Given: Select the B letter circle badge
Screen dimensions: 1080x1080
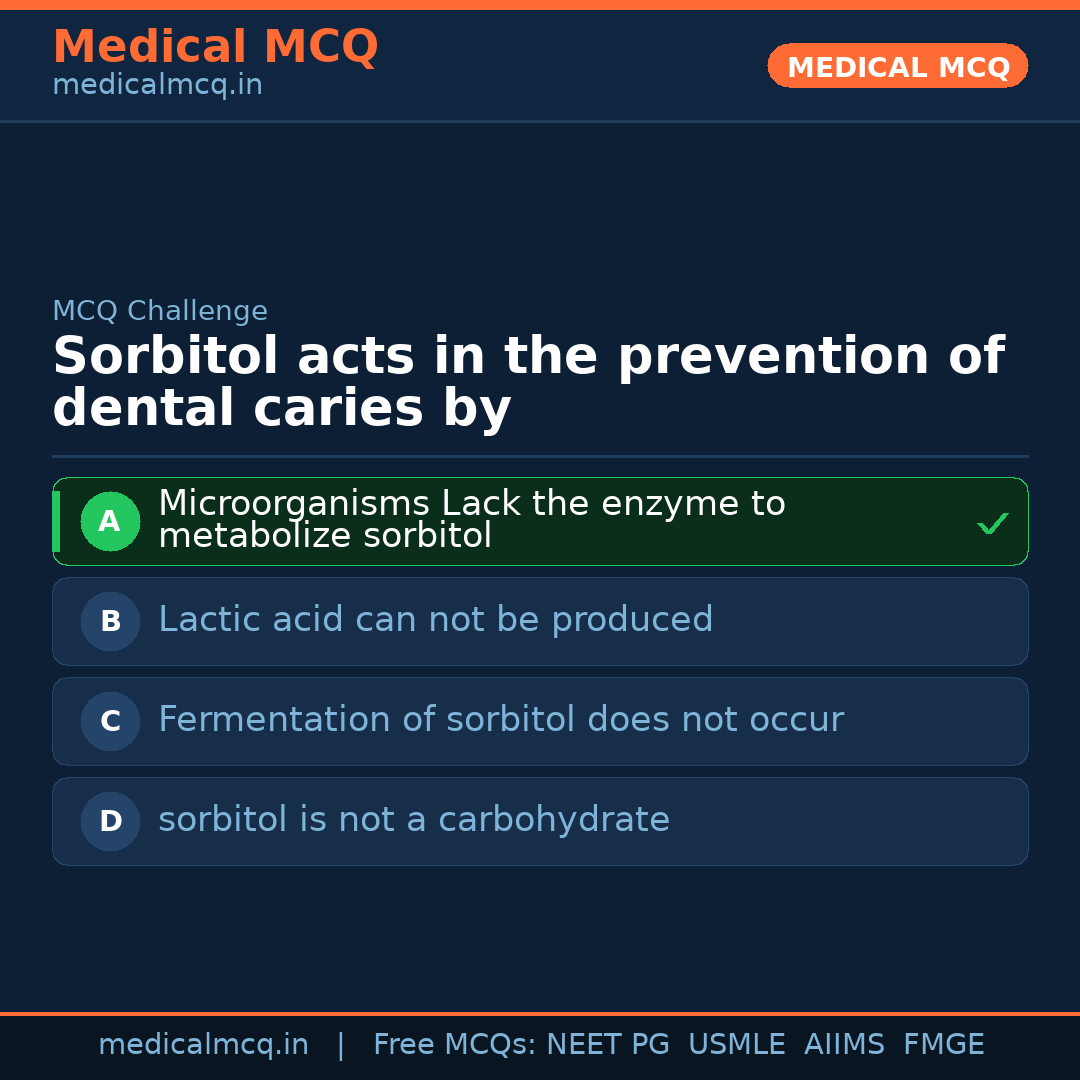Looking at the screenshot, I should pos(110,621).
